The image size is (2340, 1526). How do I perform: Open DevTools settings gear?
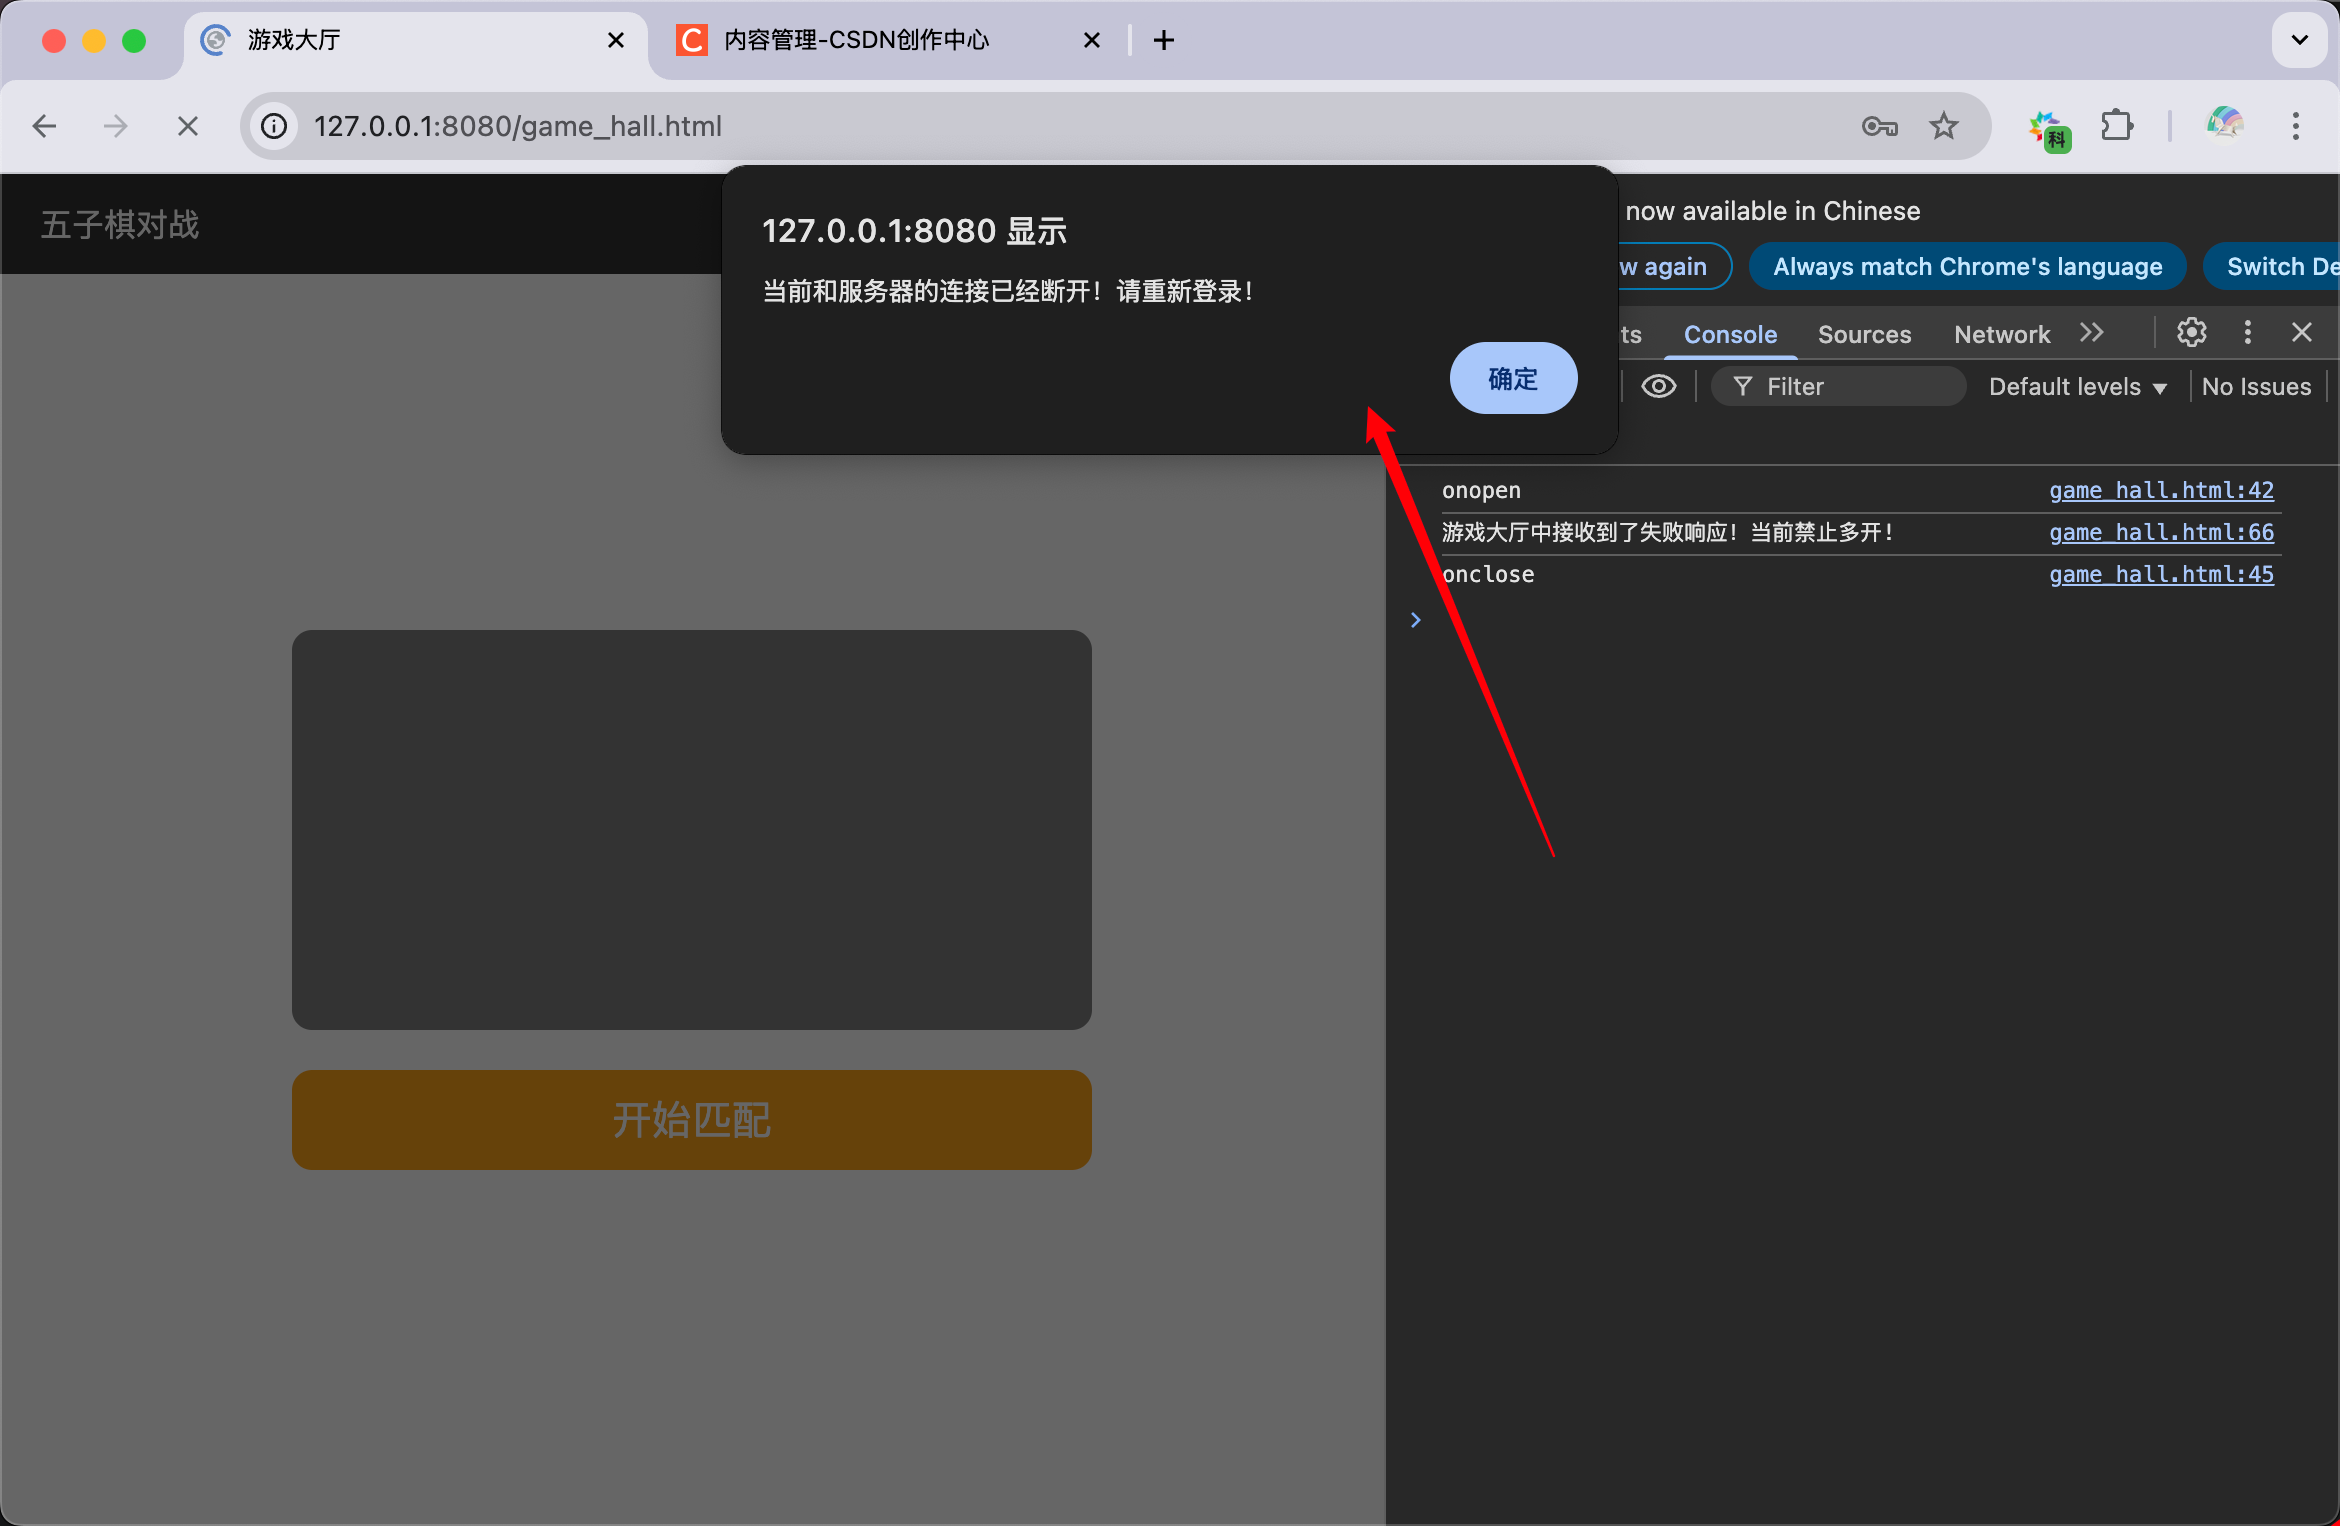[x=2191, y=333]
